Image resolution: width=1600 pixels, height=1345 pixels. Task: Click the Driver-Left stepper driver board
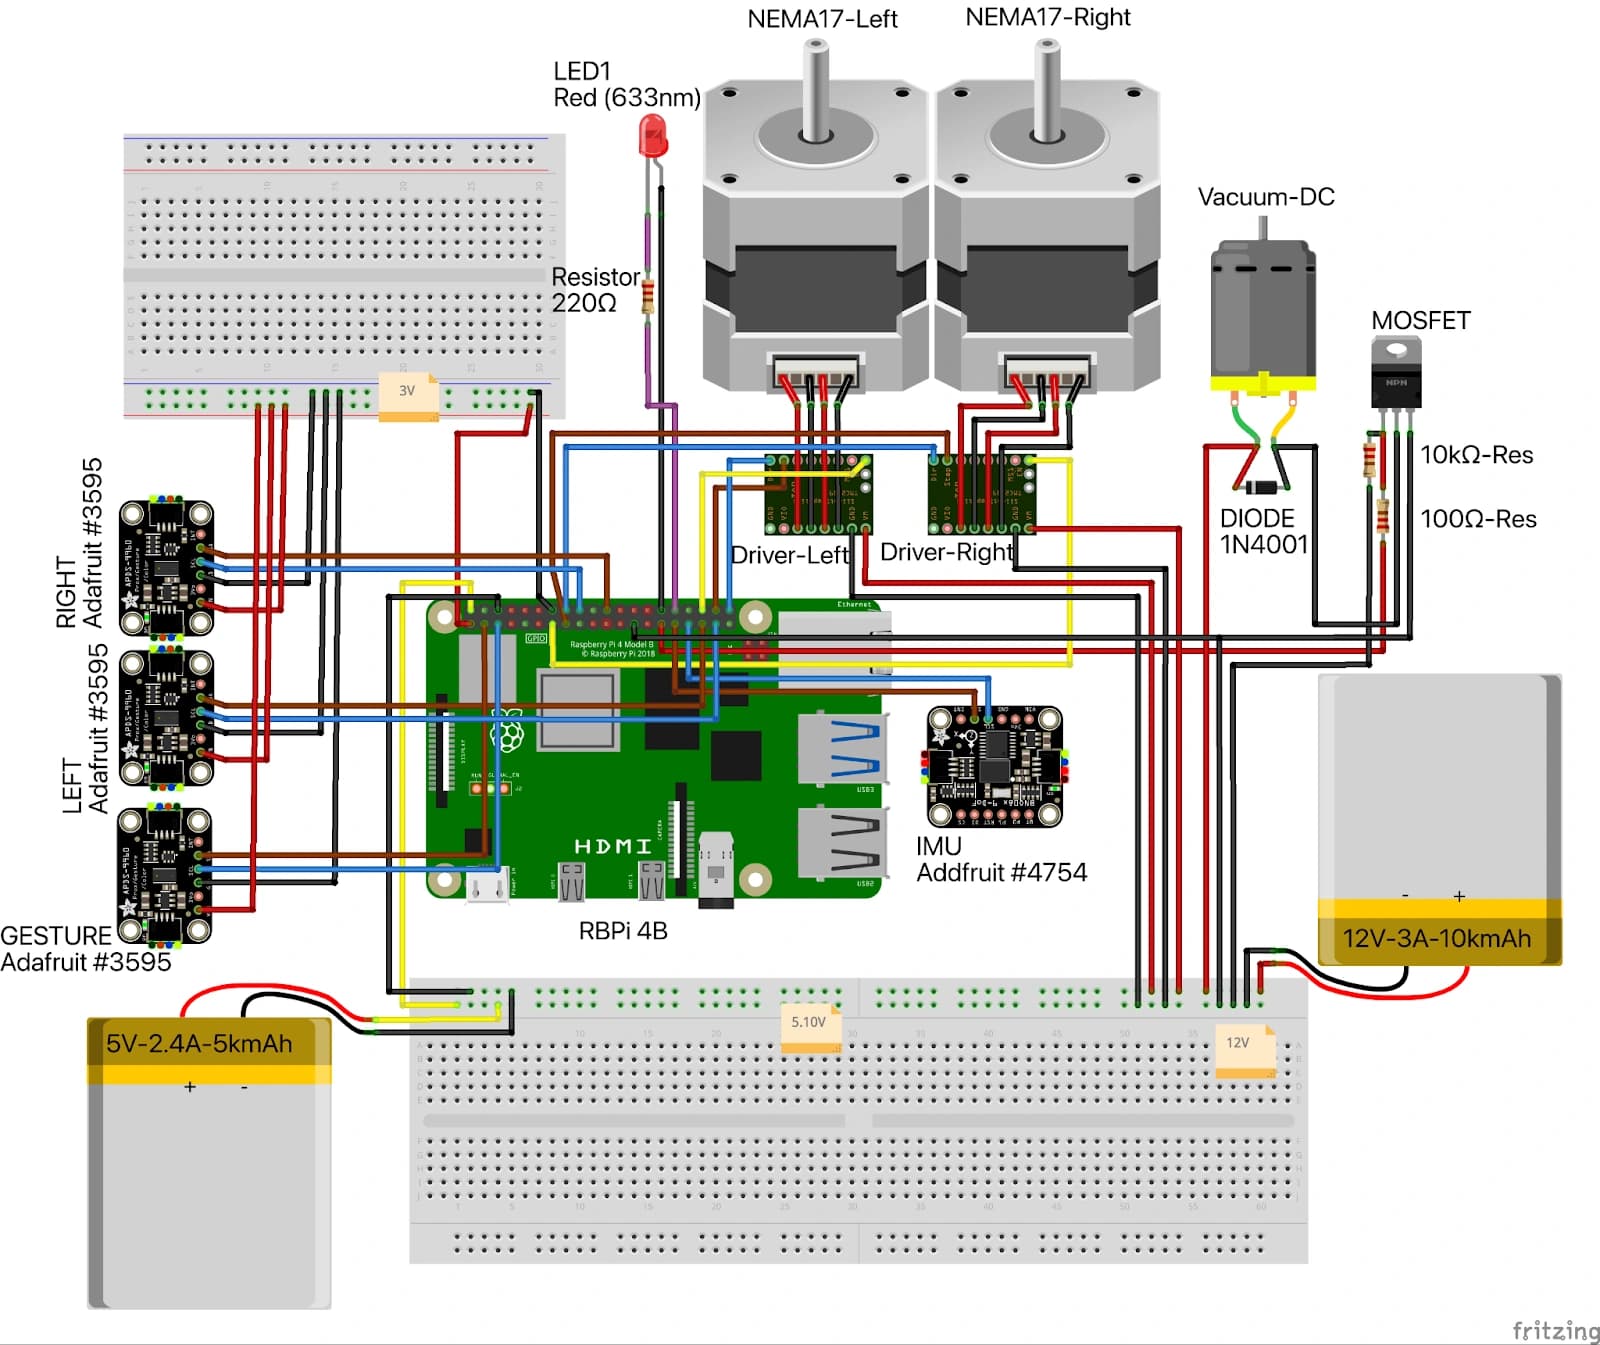(x=818, y=494)
